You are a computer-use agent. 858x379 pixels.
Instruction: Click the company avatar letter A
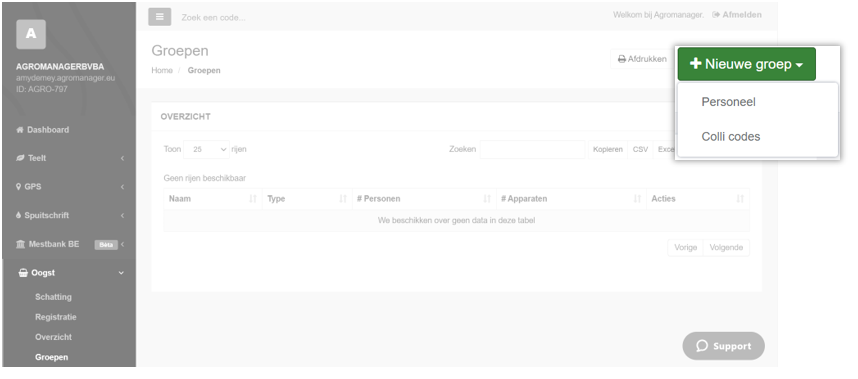(31, 34)
